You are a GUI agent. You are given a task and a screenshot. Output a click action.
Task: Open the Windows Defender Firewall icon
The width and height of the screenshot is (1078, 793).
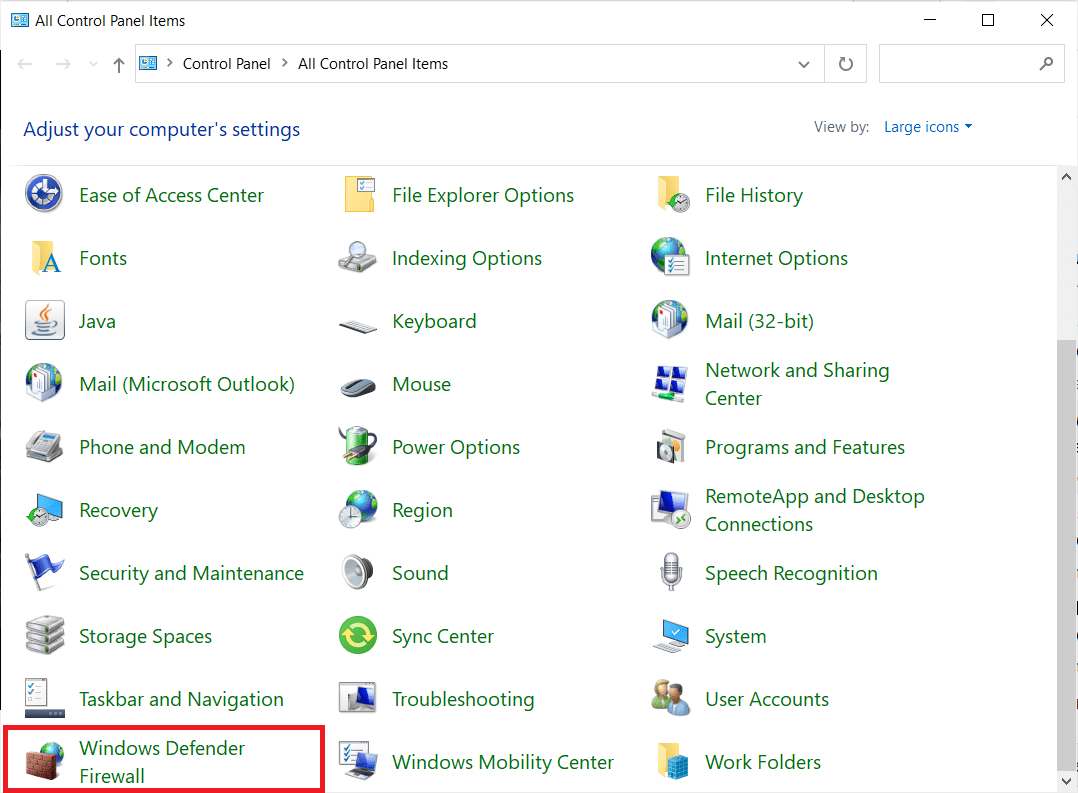[44, 762]
